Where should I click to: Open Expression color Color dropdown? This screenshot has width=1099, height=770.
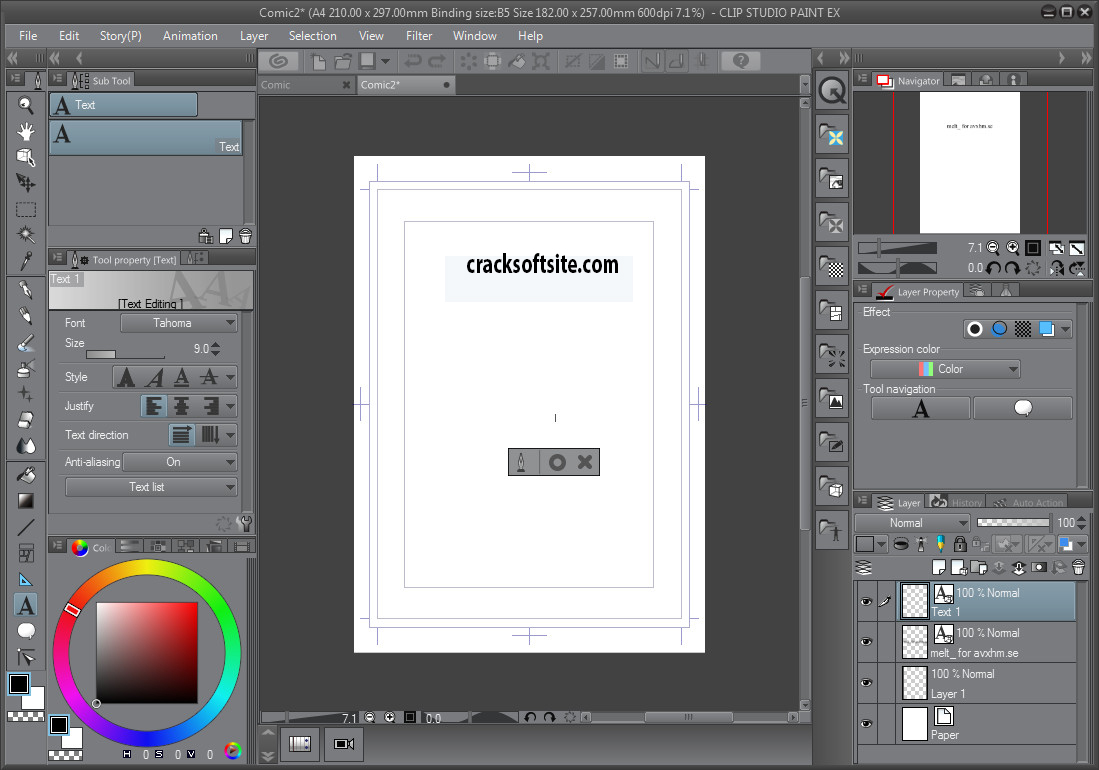[x=945, y=369]
